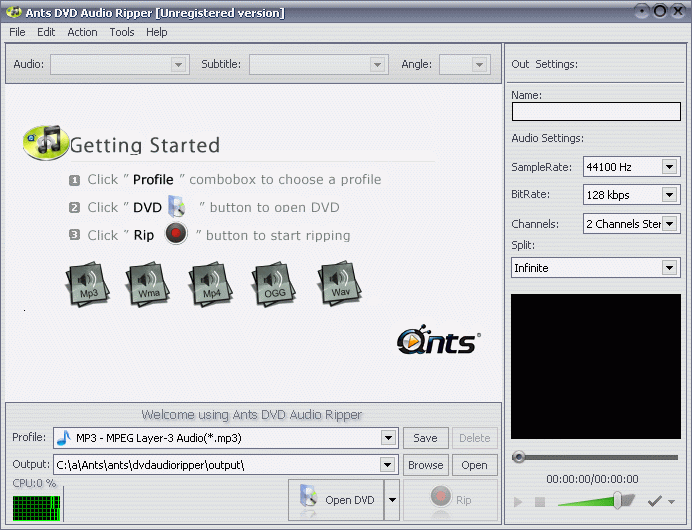Click the DVD disc icon in Getting Started

pyautogui.click(x=177, y=206)
